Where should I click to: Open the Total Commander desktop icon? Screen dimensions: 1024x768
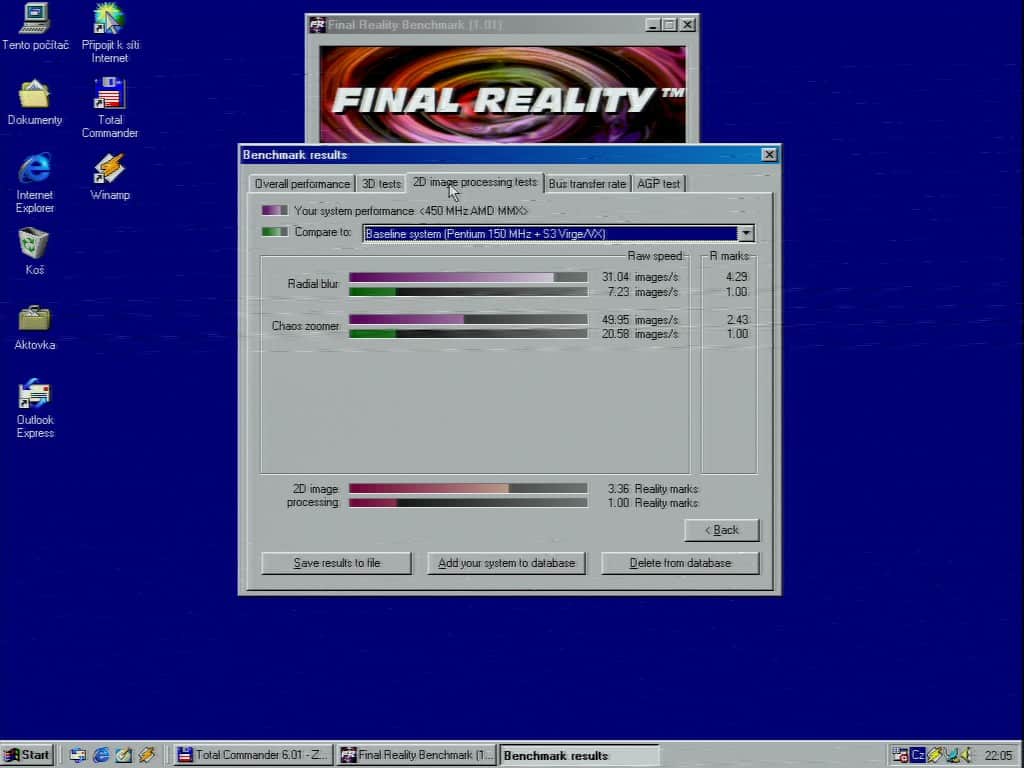110,108
